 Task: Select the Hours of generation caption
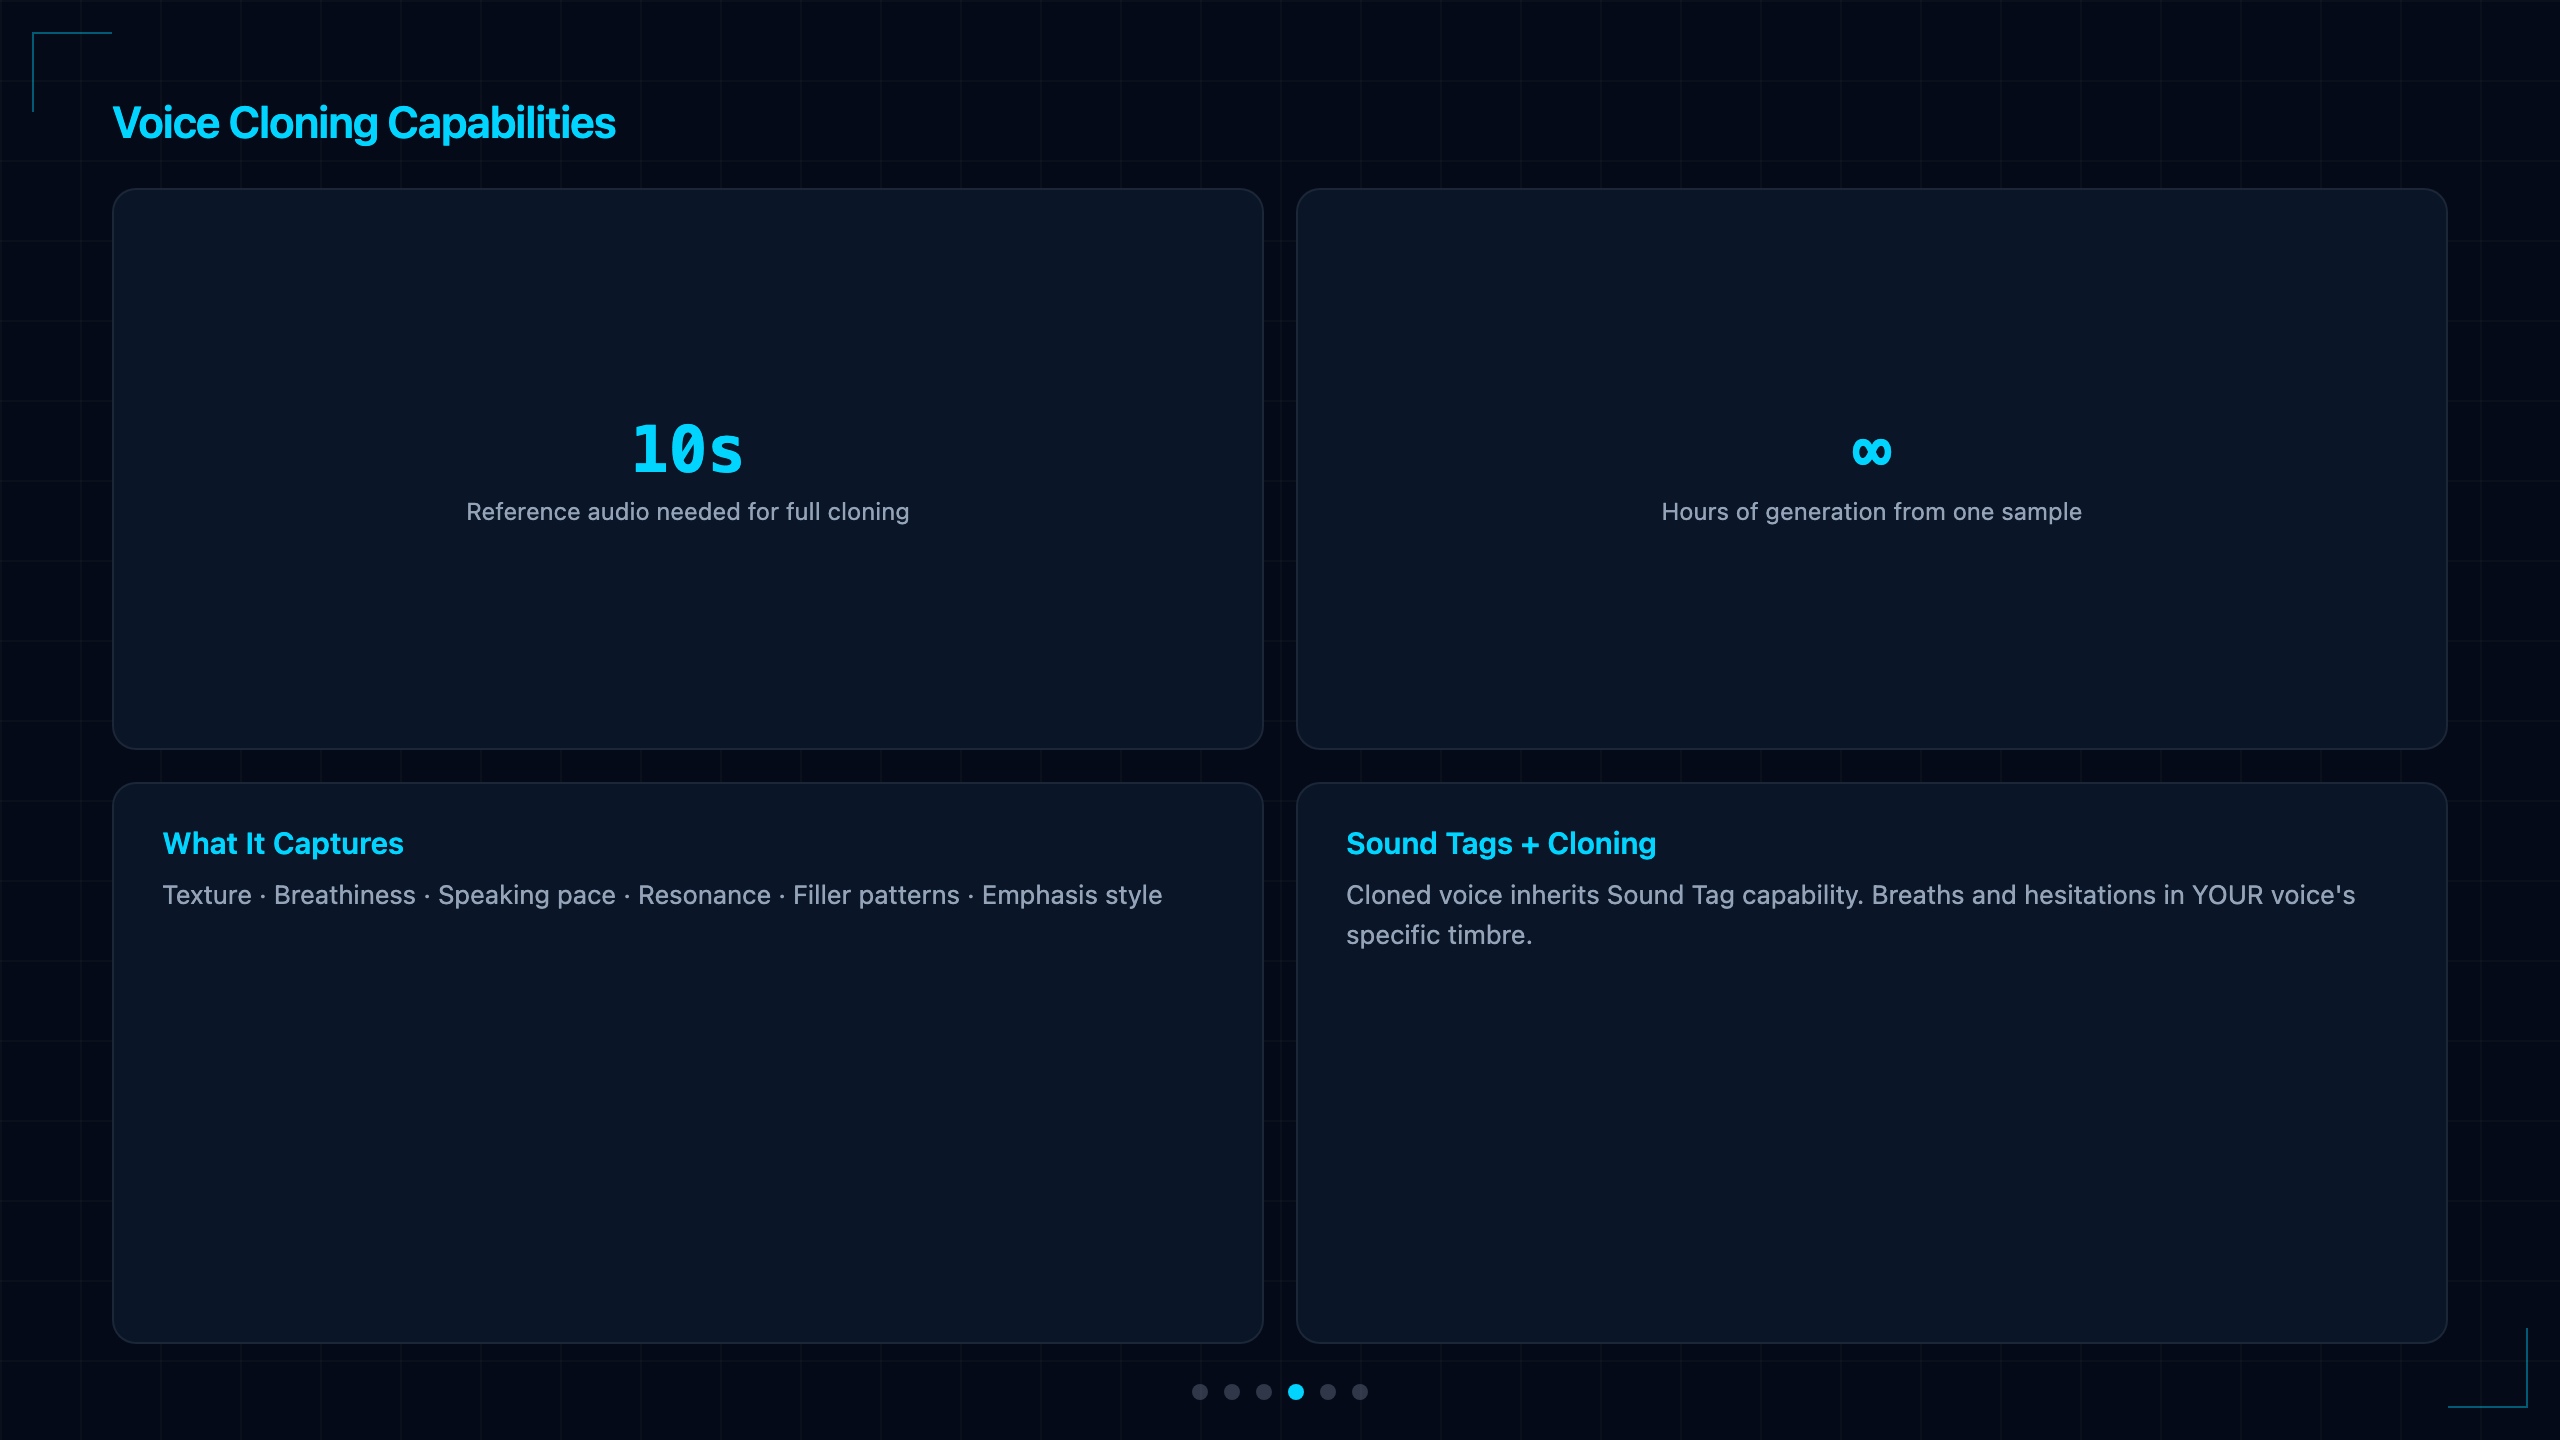pyautogui.click(x=1872, y=512)
